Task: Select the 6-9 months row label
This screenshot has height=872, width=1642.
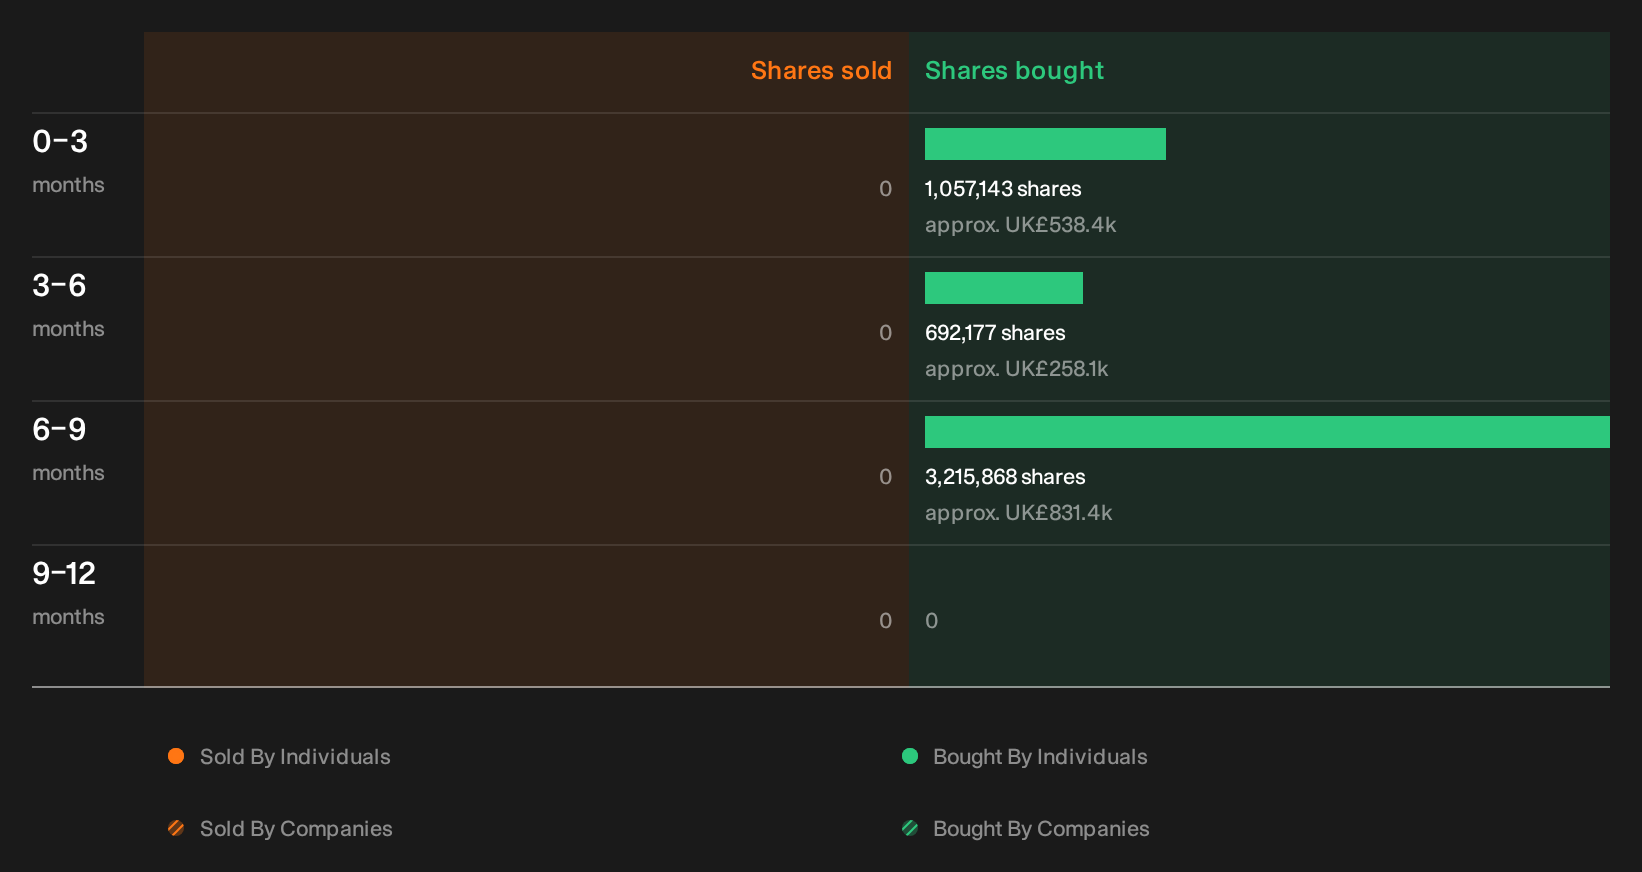Action: click(68, 448)
